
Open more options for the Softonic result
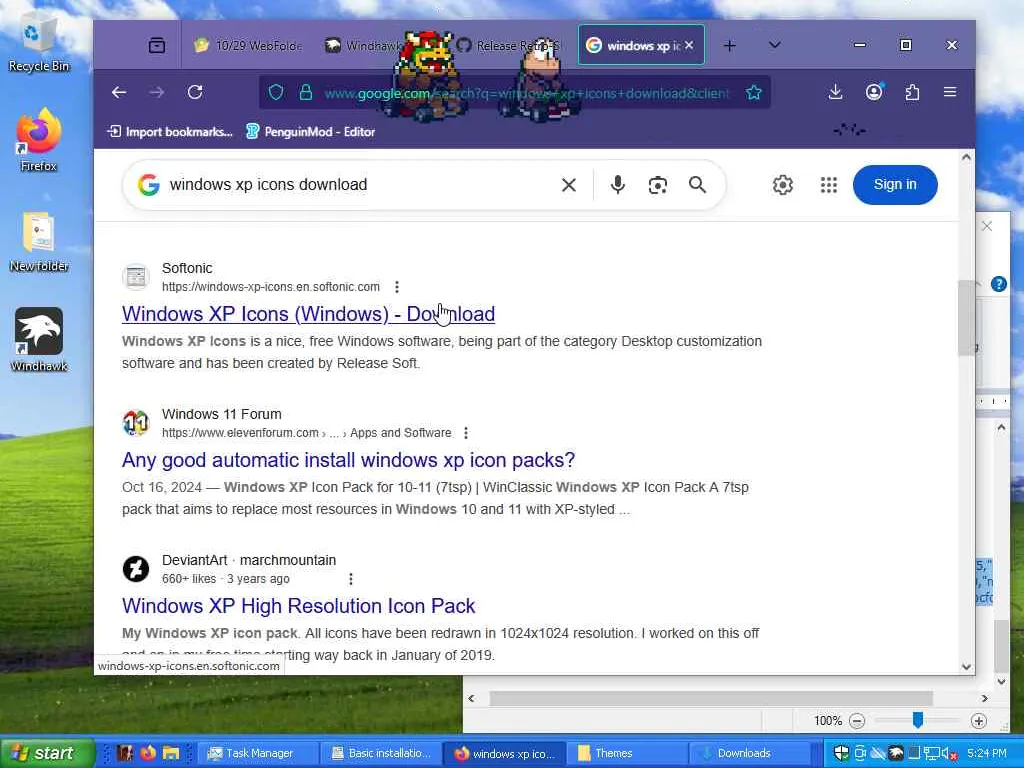click(x=397, y=287)
